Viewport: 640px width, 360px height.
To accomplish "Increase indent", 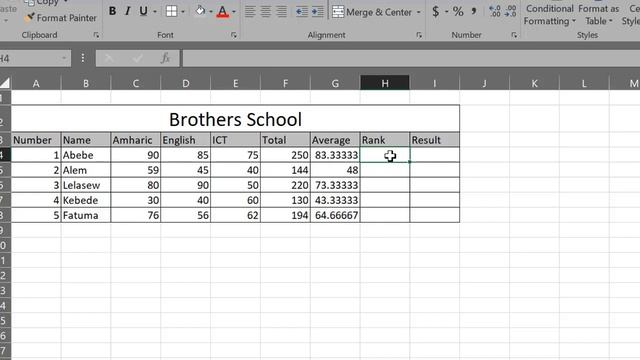I will point(318,11).
